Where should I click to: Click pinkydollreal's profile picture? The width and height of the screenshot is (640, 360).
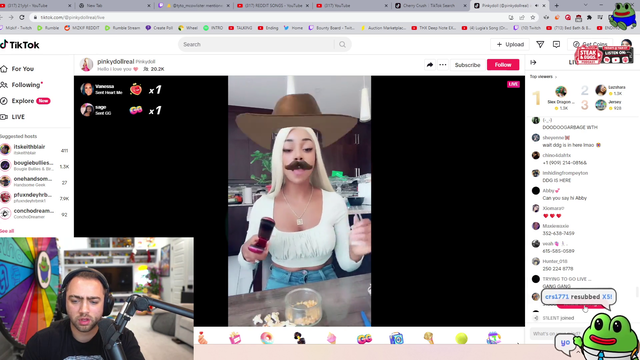pyautogui.click(x=87, y=64)
